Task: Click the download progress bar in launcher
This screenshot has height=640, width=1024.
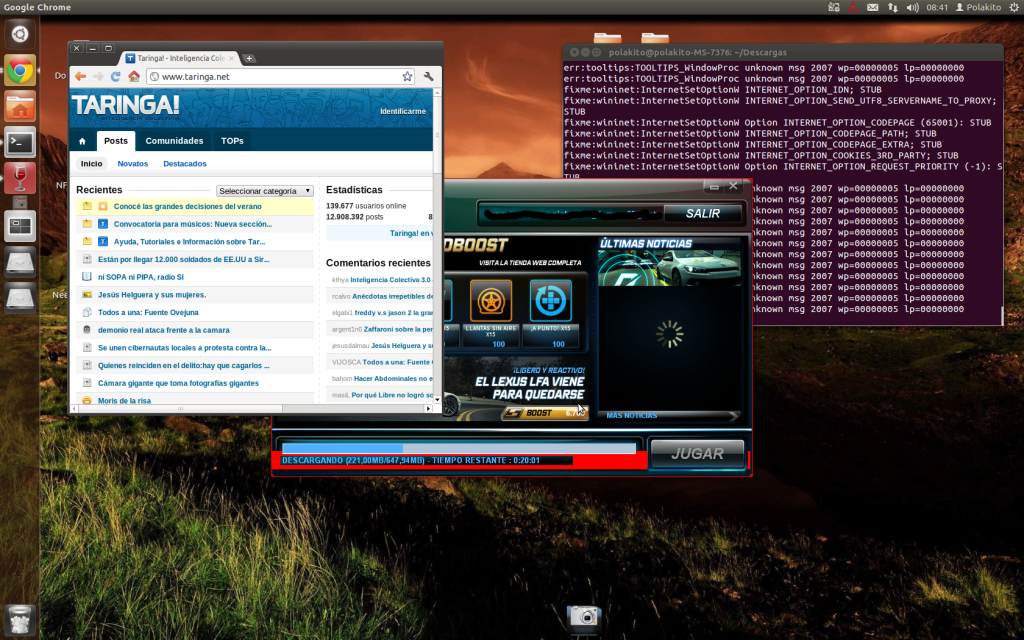Action: click(458, 448)
